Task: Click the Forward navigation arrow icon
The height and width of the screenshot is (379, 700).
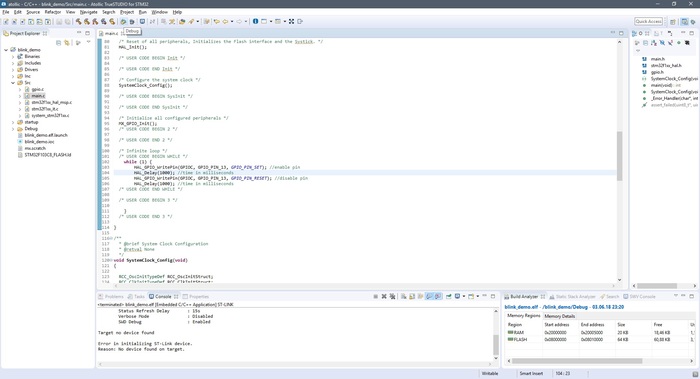Action: pos(239,21)
